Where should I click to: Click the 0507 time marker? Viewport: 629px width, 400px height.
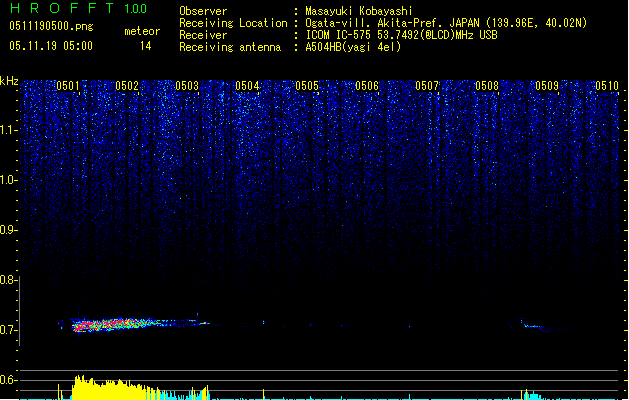pos(427,86)
